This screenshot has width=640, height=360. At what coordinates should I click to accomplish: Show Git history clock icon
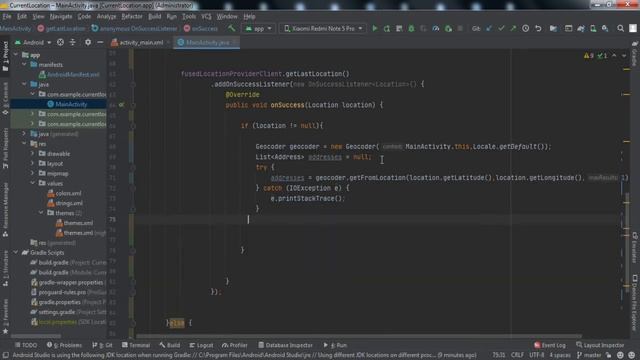(526, 28)
